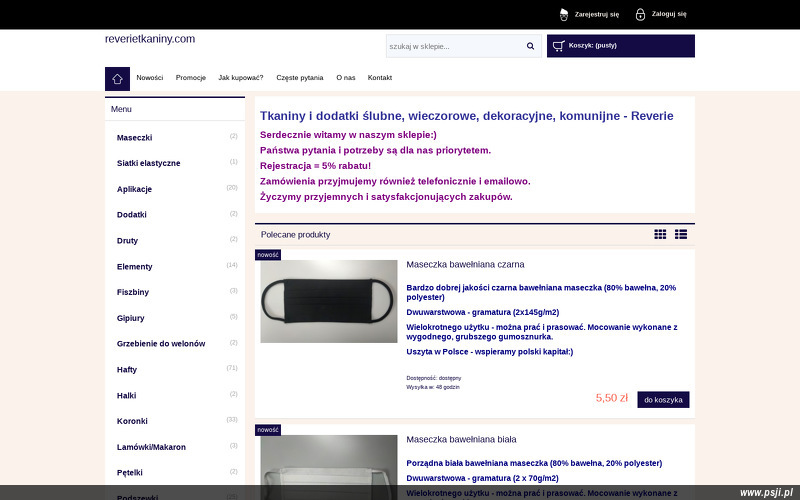Viewport: 800px width, 500px height.
Task: Click the login padlock icon
Action: [x=640, y=14]
